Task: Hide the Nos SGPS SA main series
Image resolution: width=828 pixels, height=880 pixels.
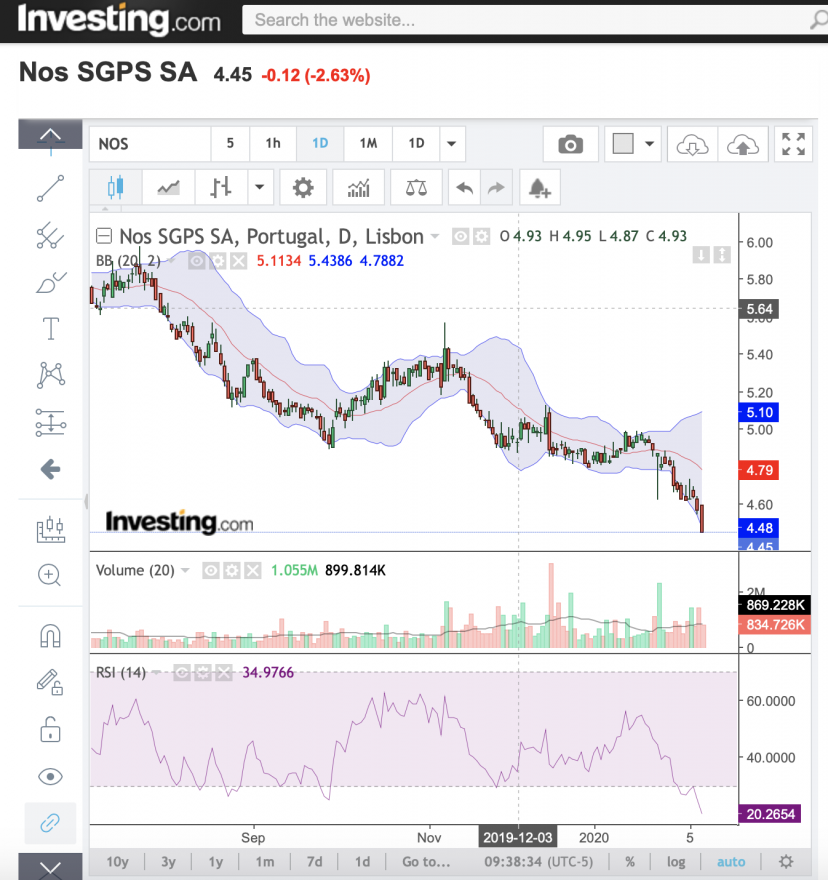Action: 460,236
